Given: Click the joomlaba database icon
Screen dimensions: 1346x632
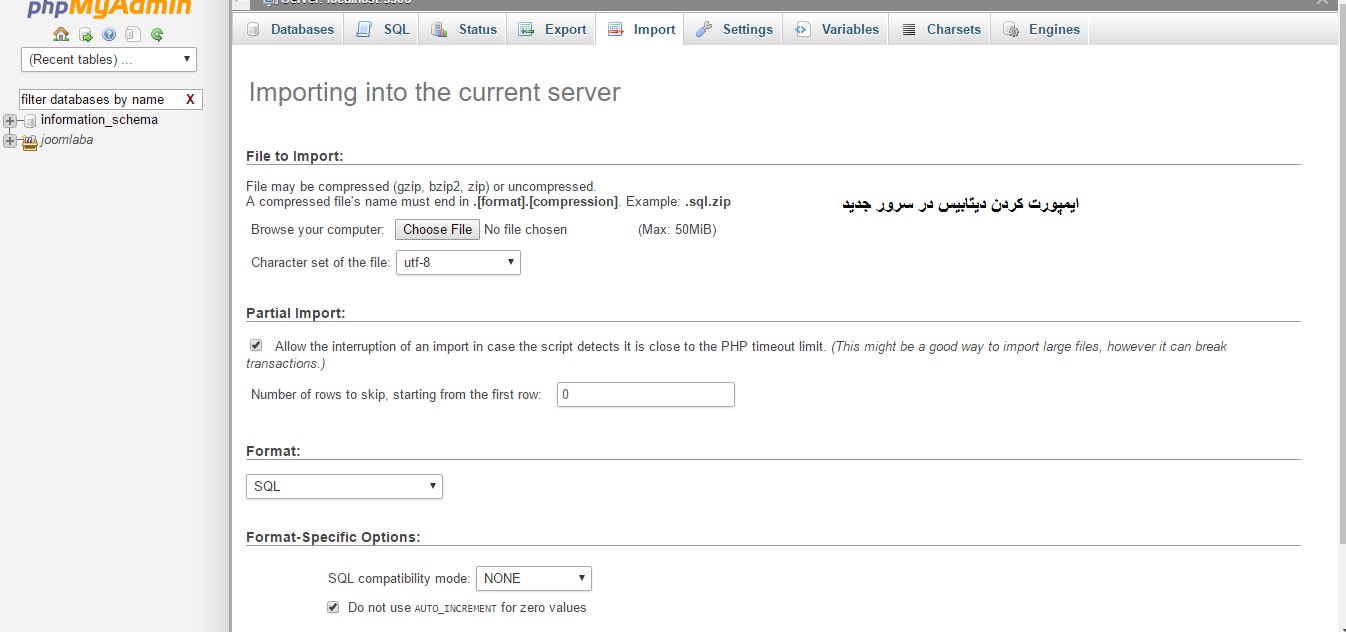Looking at the screenshot, I should coord(30,141).
